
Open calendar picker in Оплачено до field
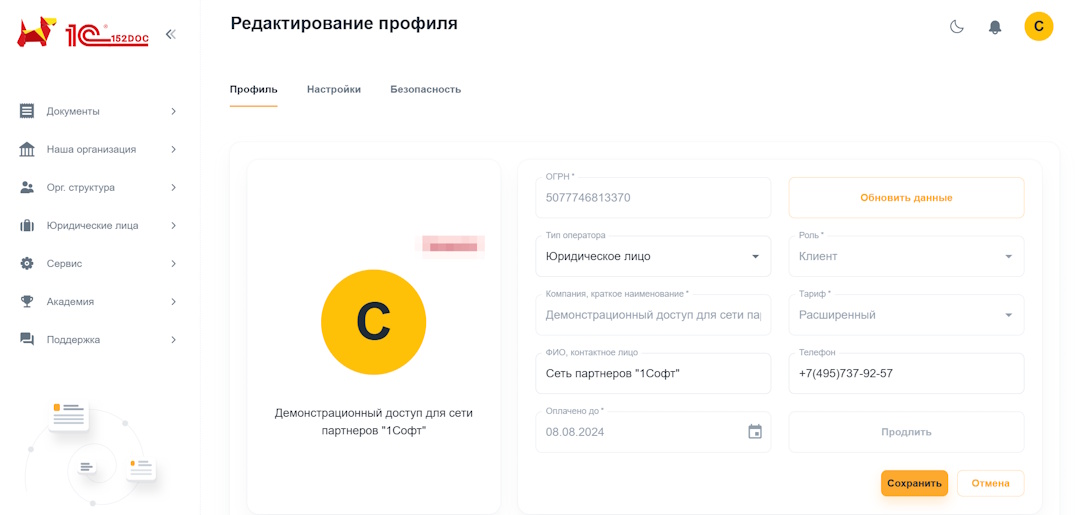[755, 432]
